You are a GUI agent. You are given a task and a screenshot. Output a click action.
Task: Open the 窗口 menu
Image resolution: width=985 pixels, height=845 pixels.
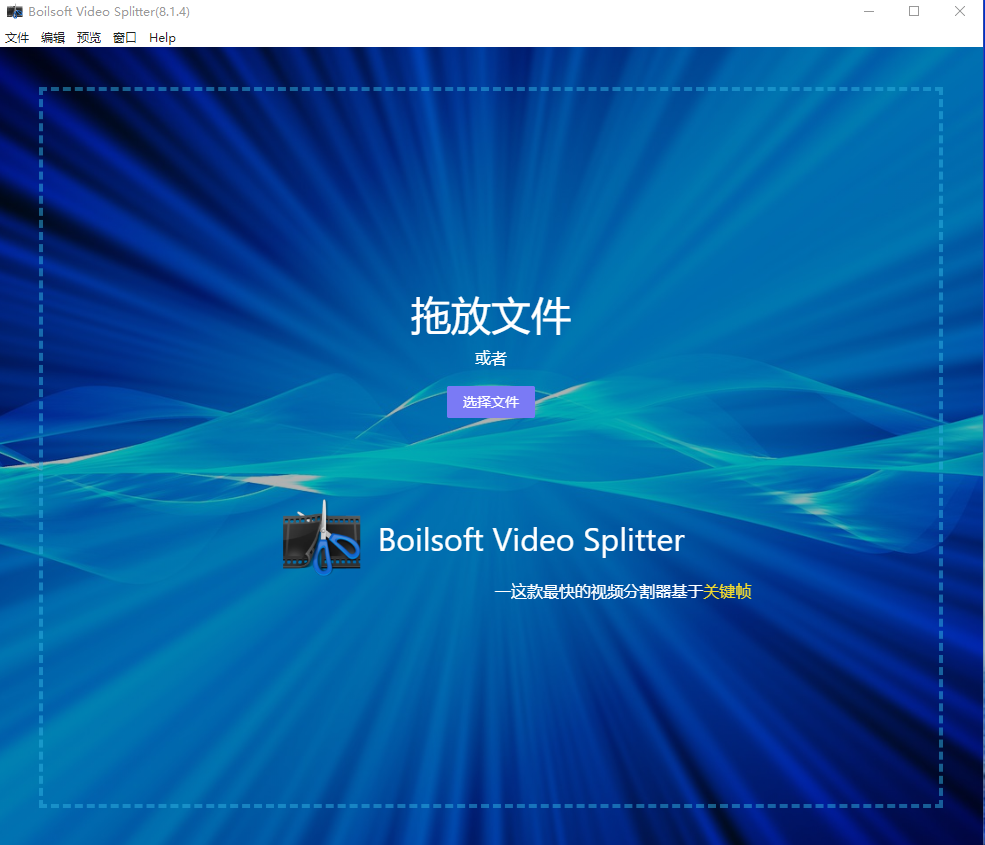125,38
